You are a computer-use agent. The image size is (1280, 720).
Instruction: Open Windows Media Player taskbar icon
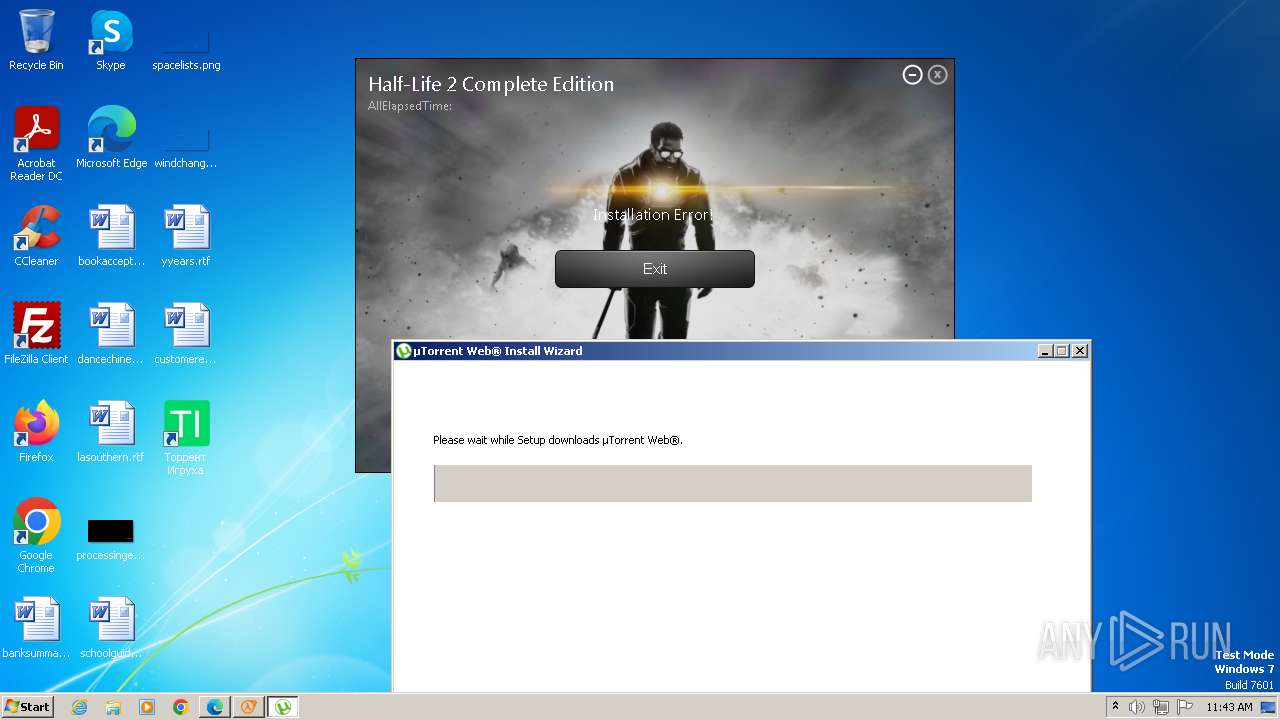click(x=147, y=707)
